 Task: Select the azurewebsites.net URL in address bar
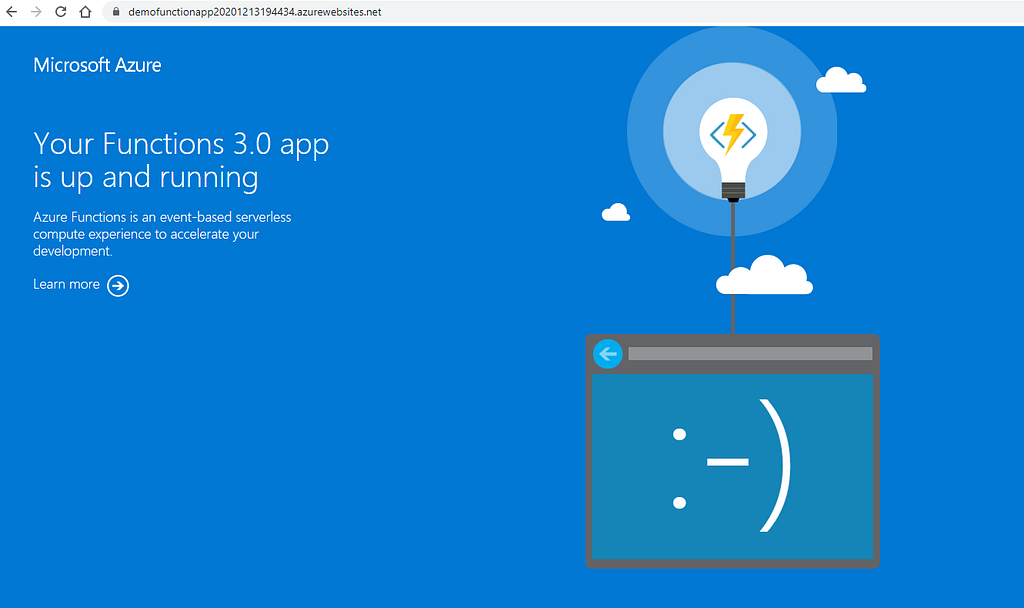pyautogui.click(x=255, y=12)
